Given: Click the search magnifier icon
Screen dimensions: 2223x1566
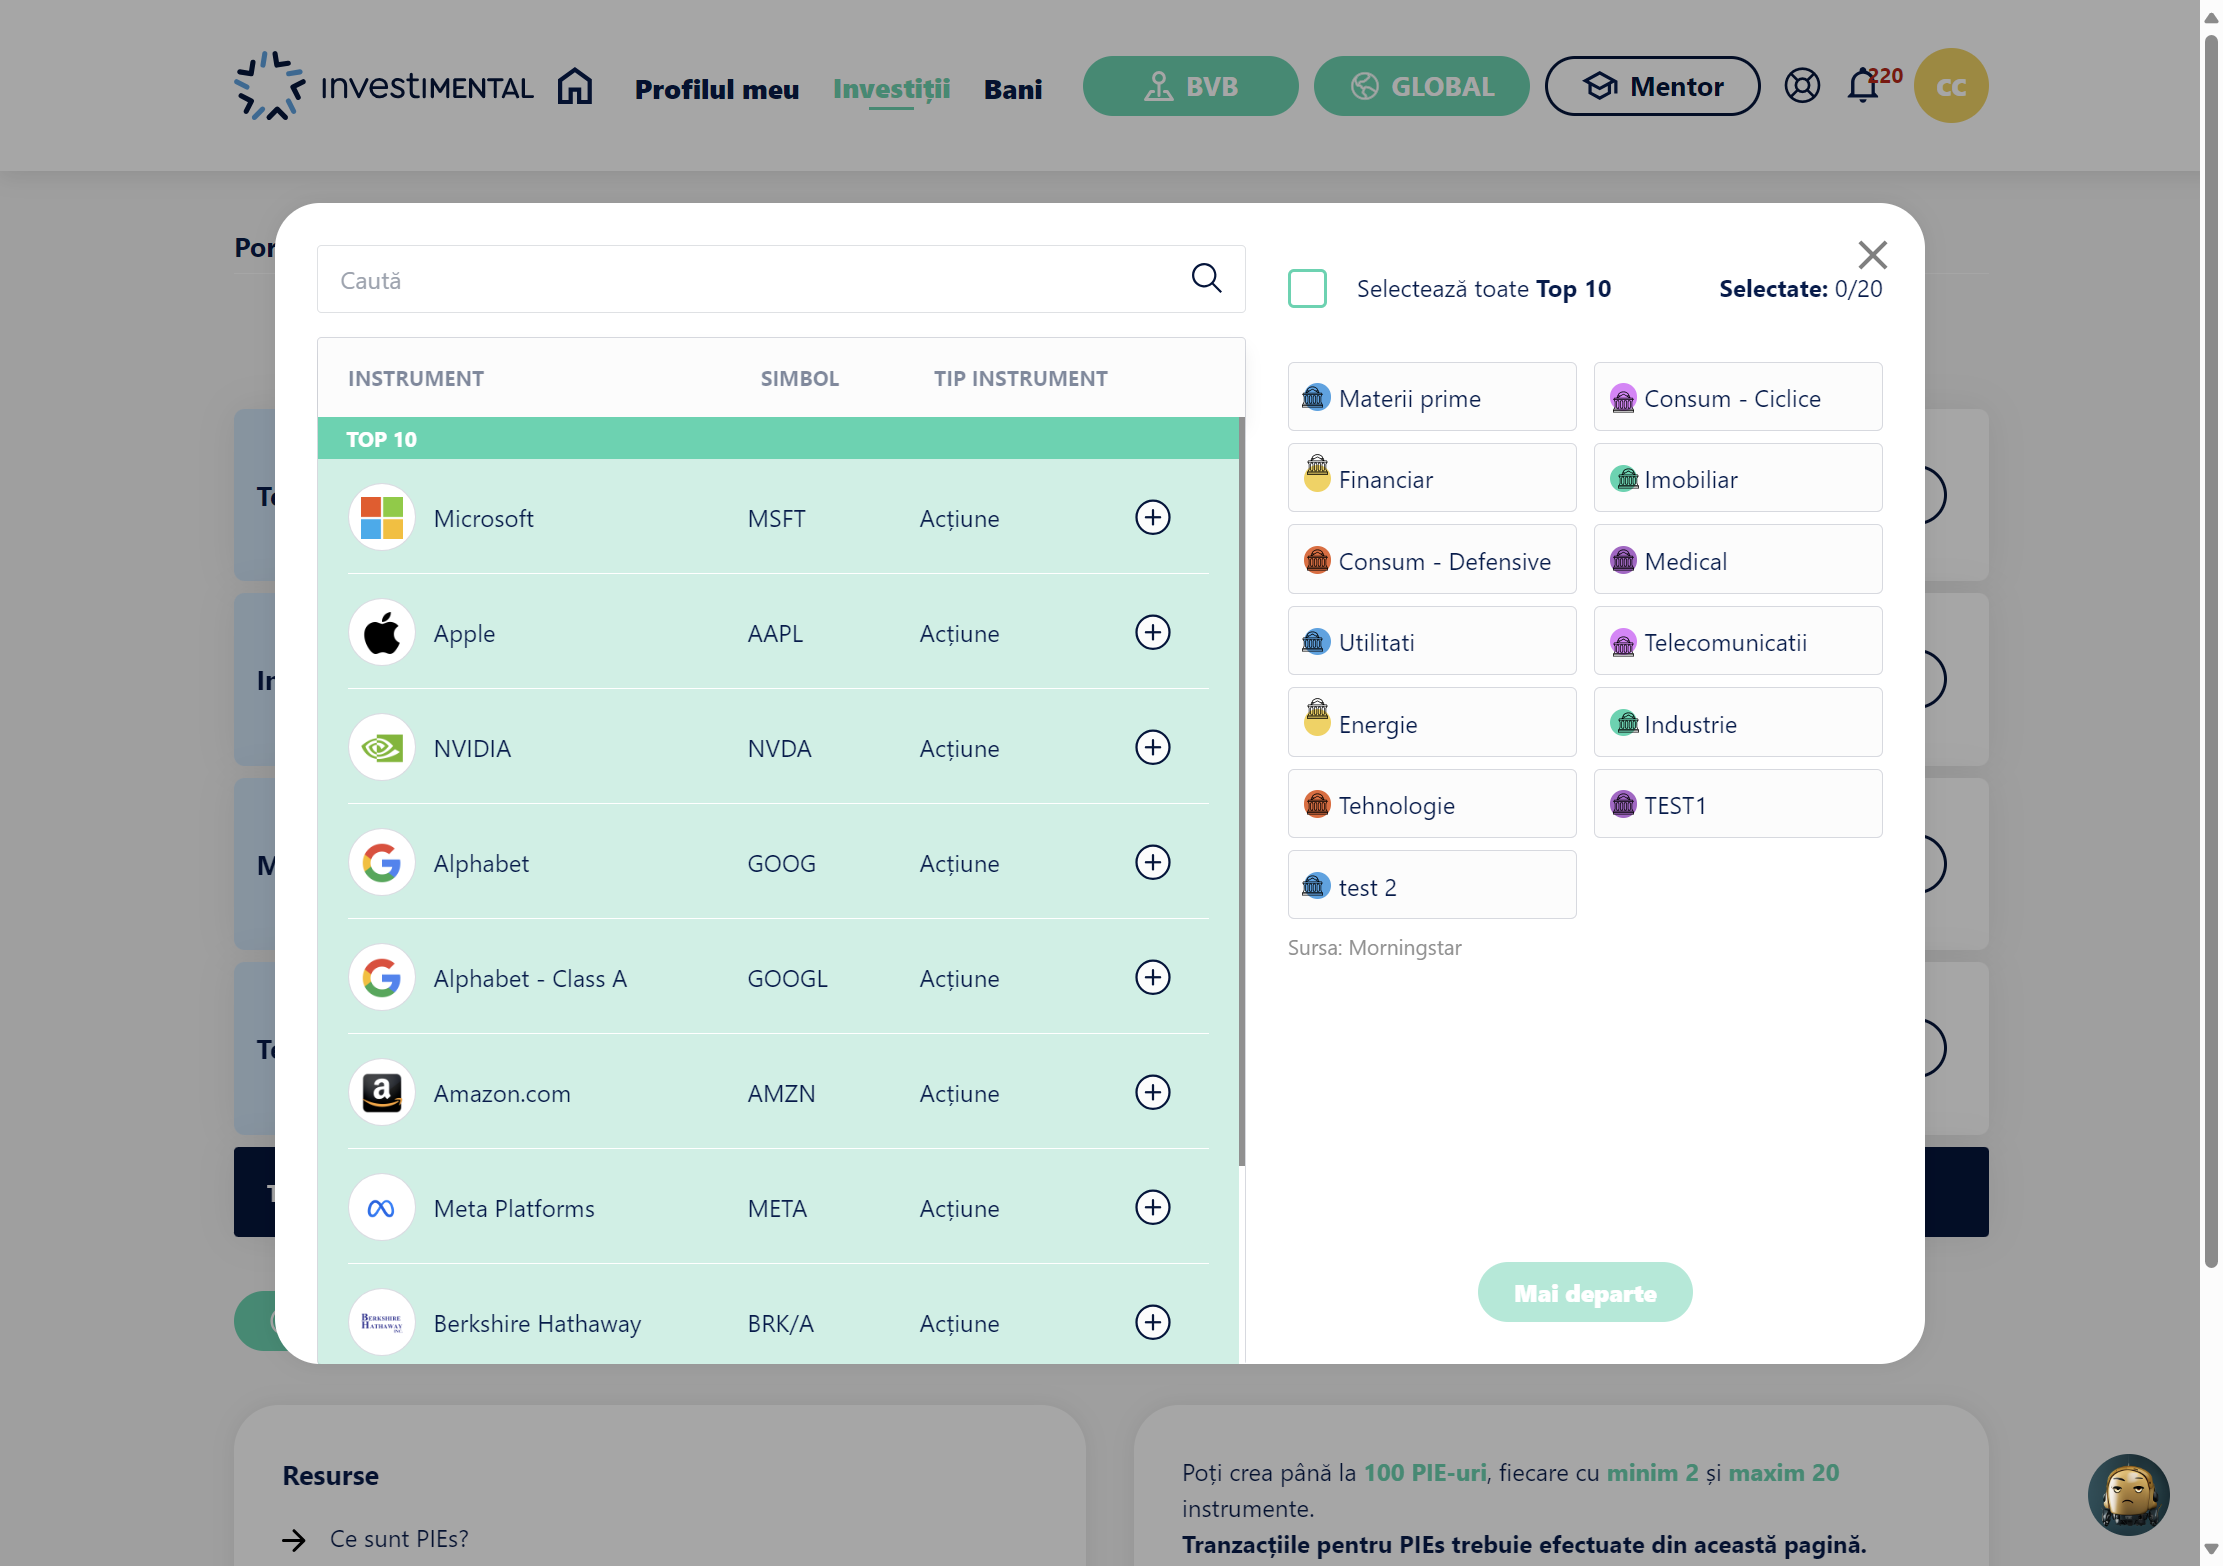Looking at the screenshot, I should [1206, 278].
